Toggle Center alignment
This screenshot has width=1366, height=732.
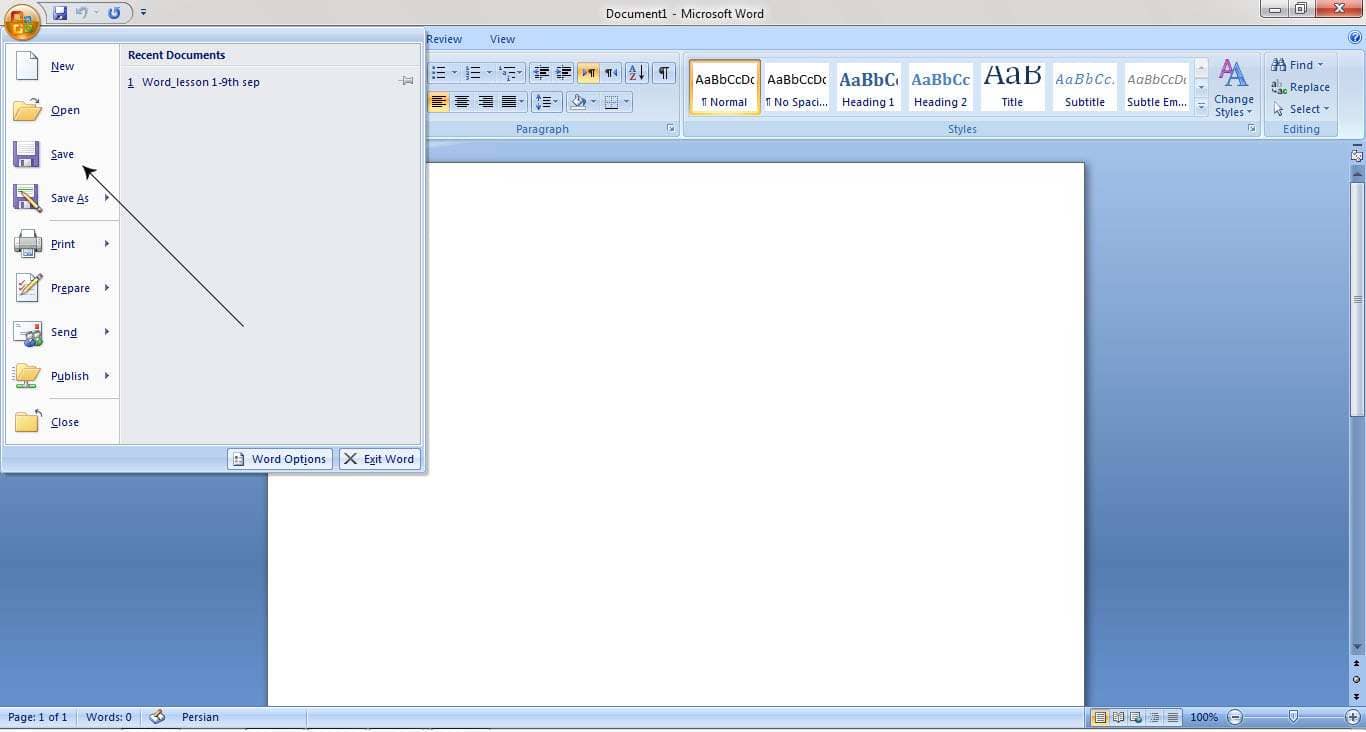pyautogui.click(x=461, y=102)
